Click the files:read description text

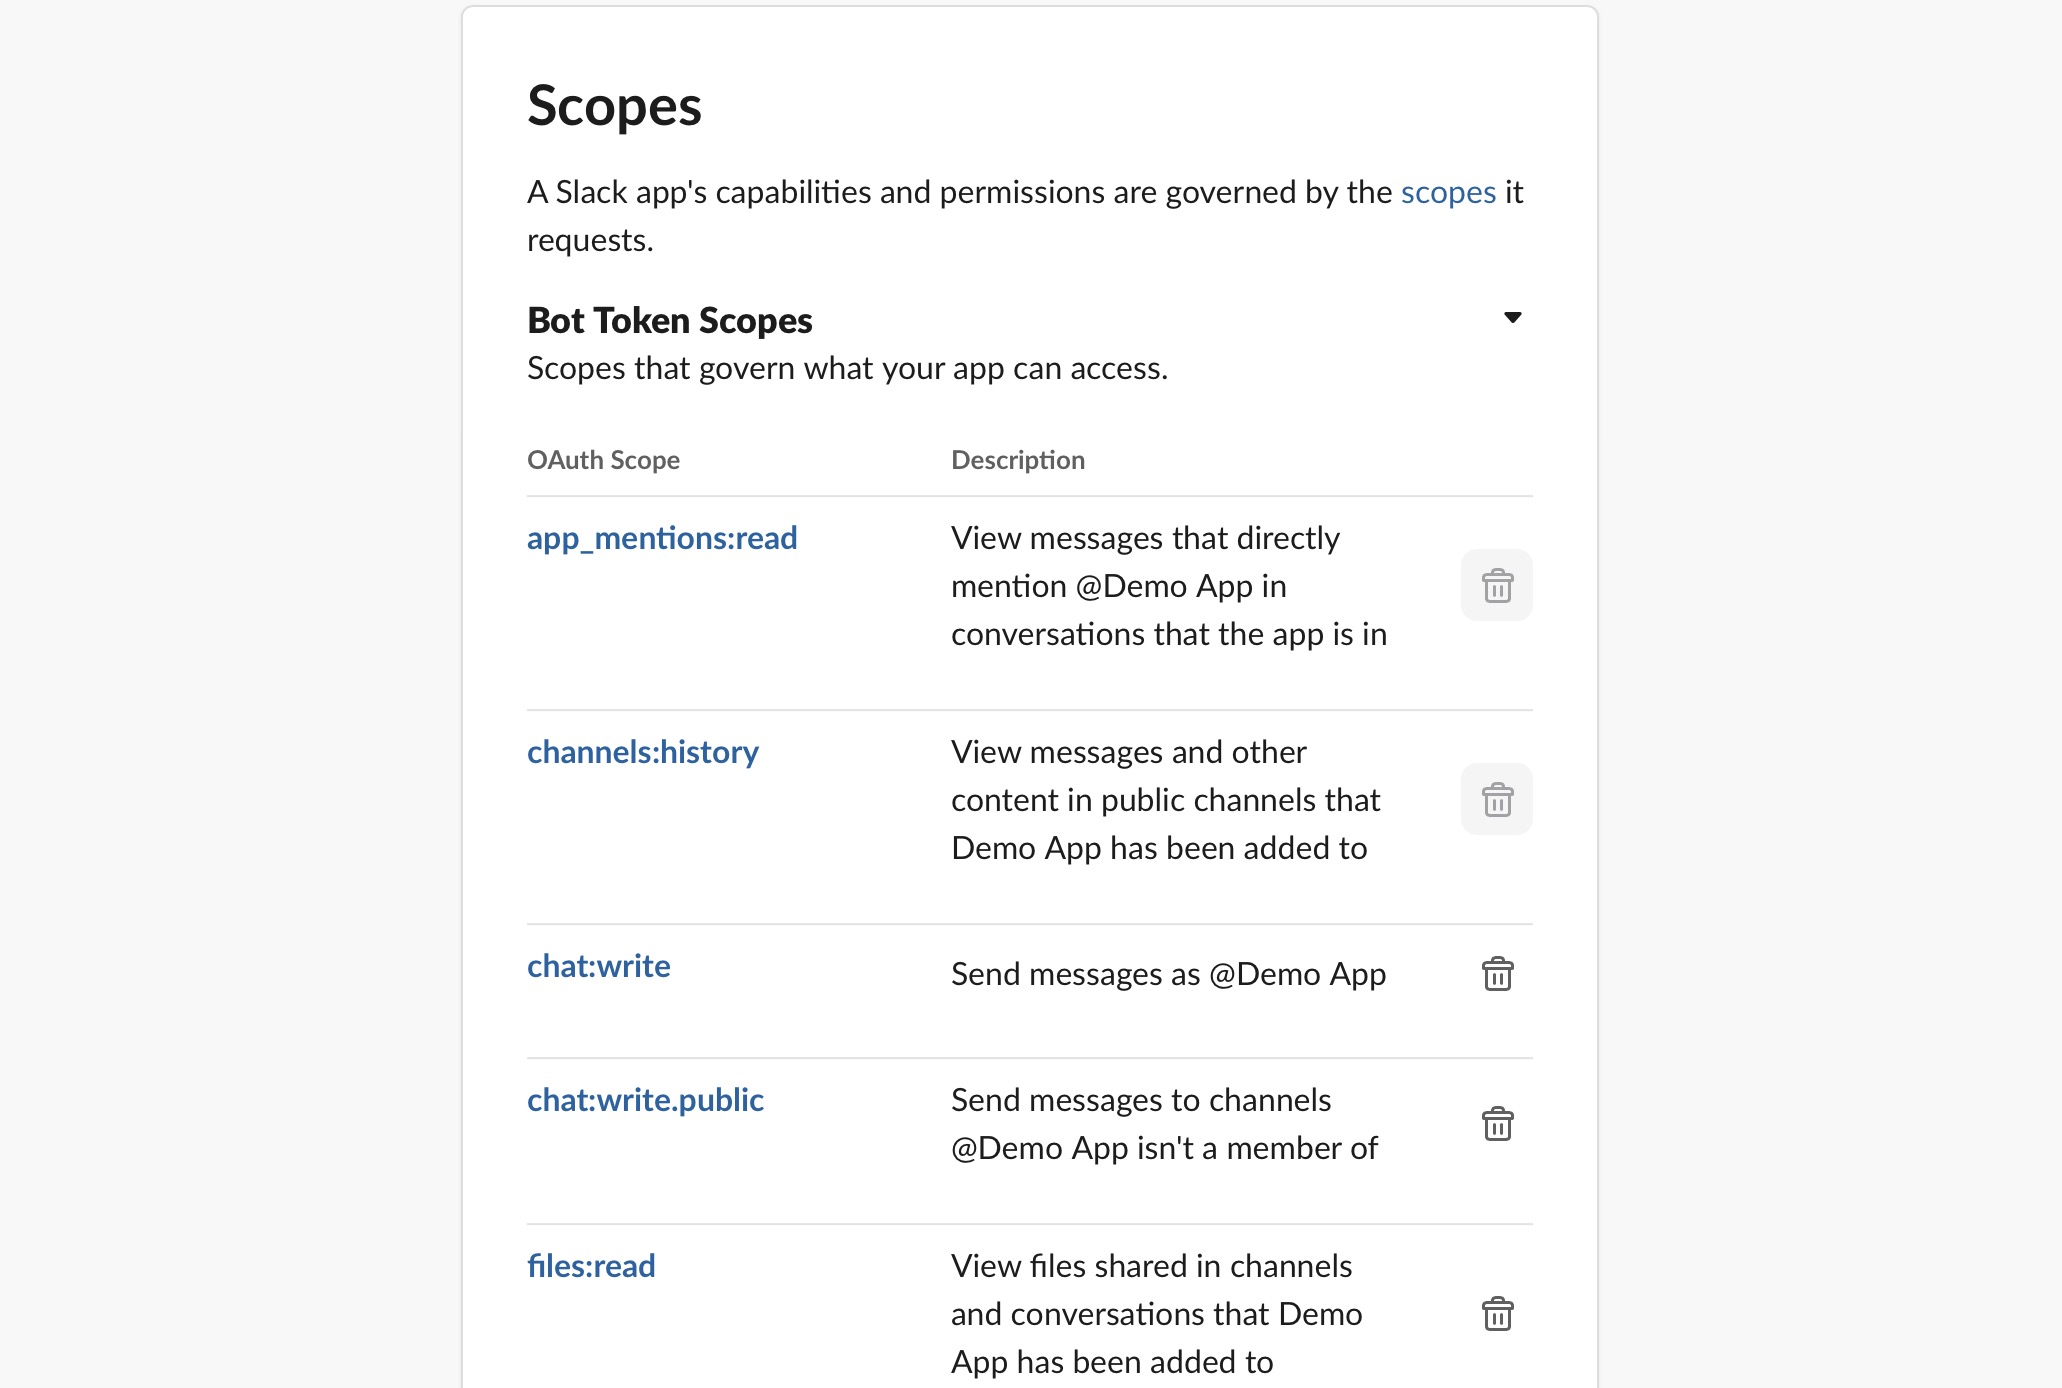[x=1155, y=1314]
